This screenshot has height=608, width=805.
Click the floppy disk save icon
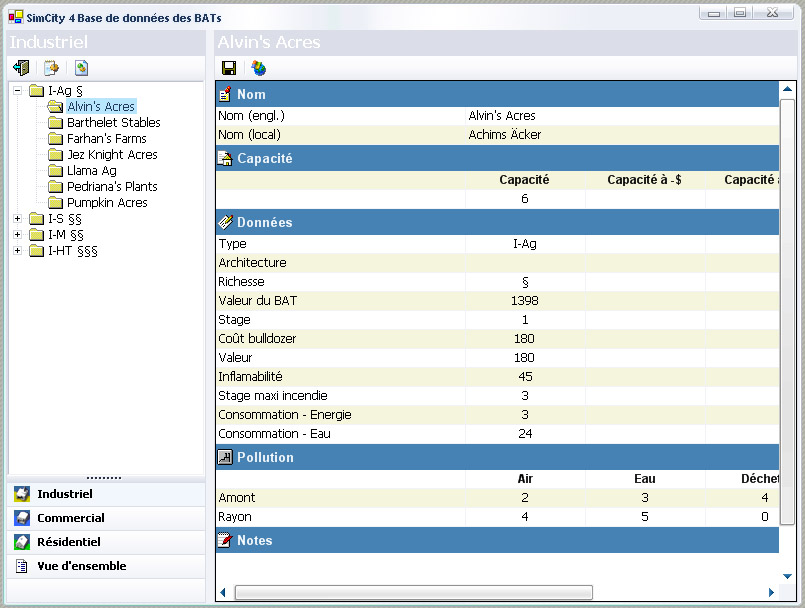point(229,68)
